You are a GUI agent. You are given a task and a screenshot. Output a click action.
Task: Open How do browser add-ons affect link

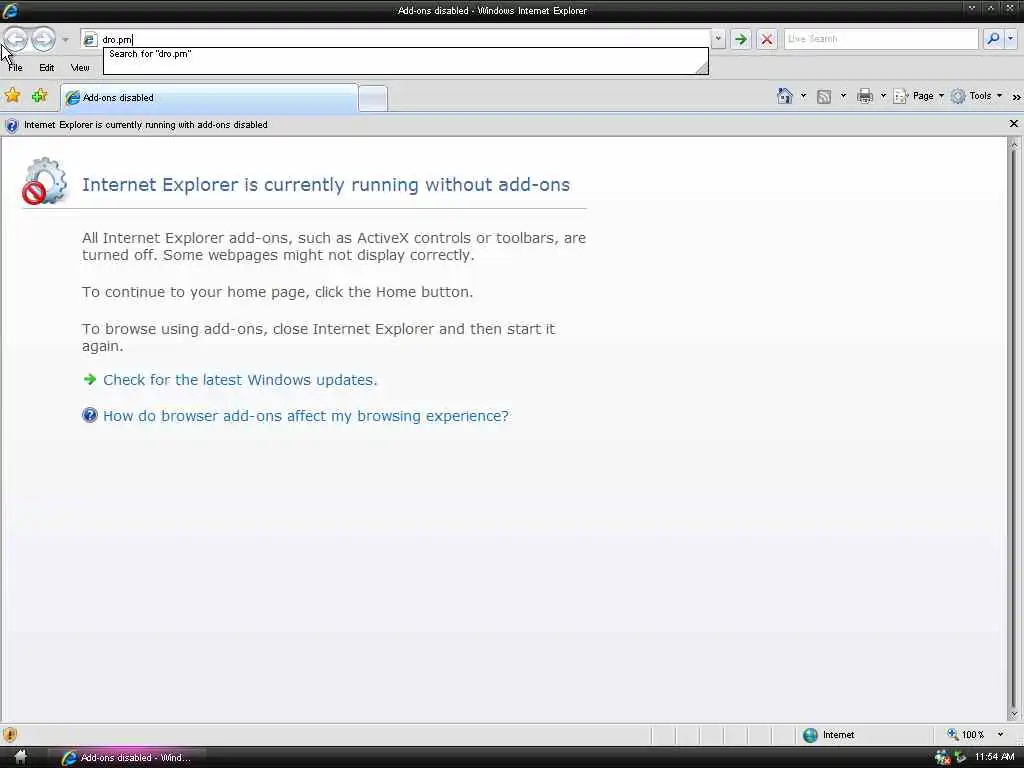coord(306,416)
